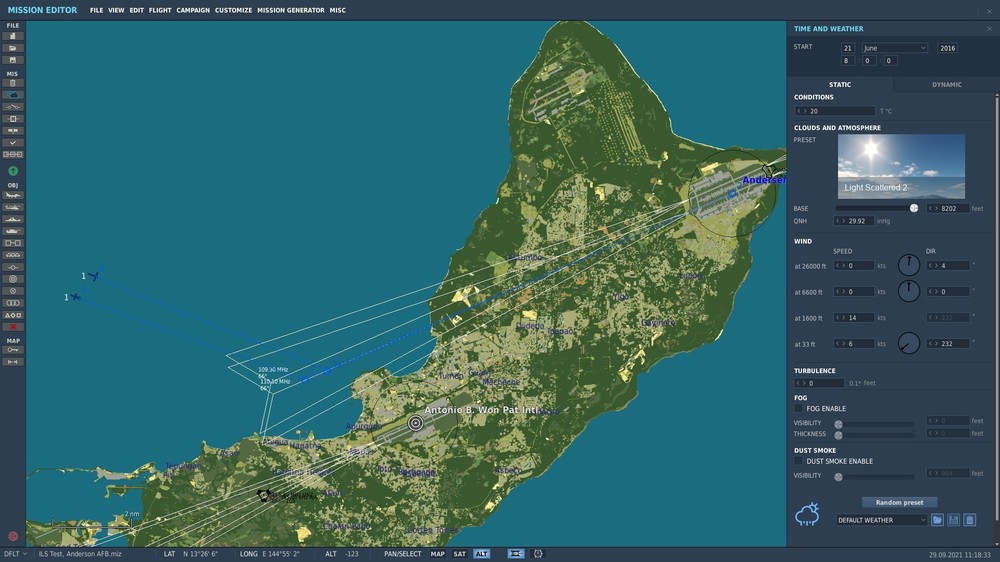Click the start year field 2016
1000x562 pixels.
point(947,48)
